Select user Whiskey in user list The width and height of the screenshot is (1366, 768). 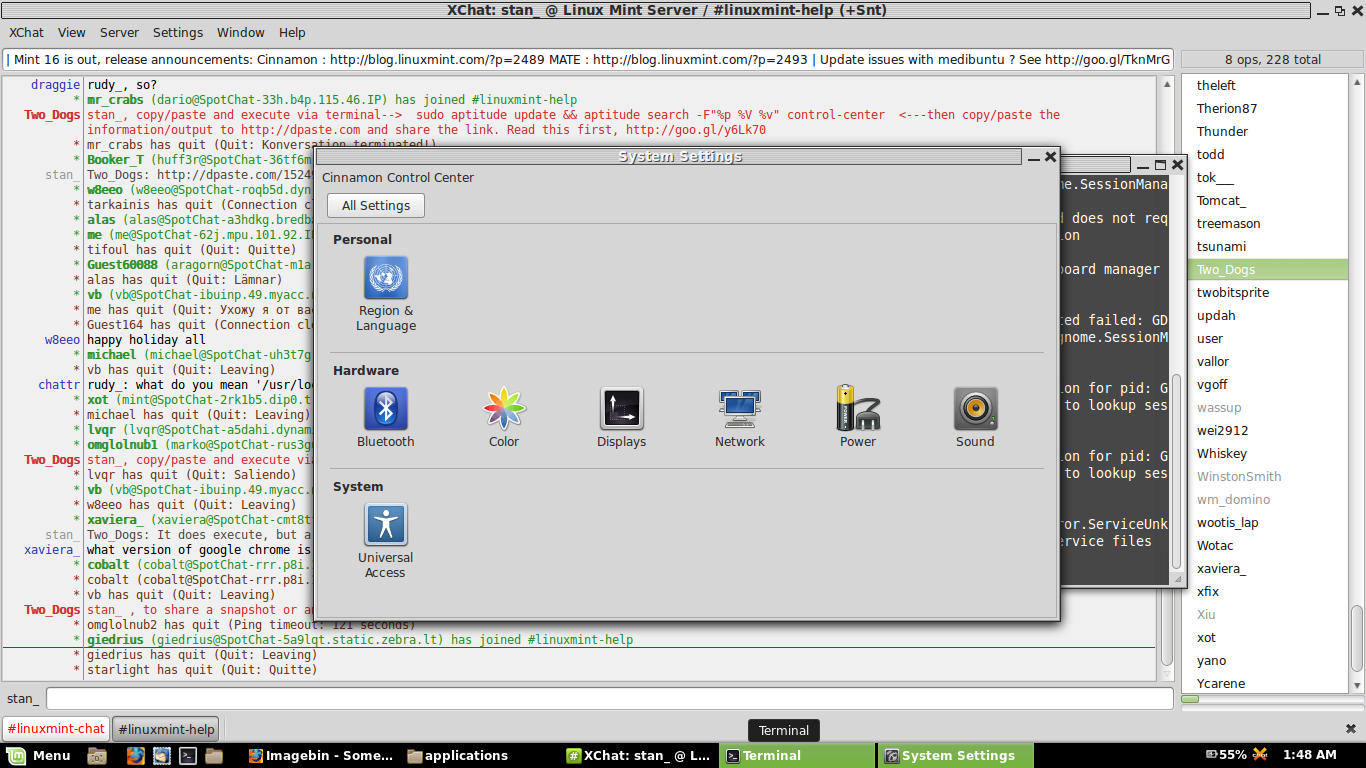point(1222,453)
